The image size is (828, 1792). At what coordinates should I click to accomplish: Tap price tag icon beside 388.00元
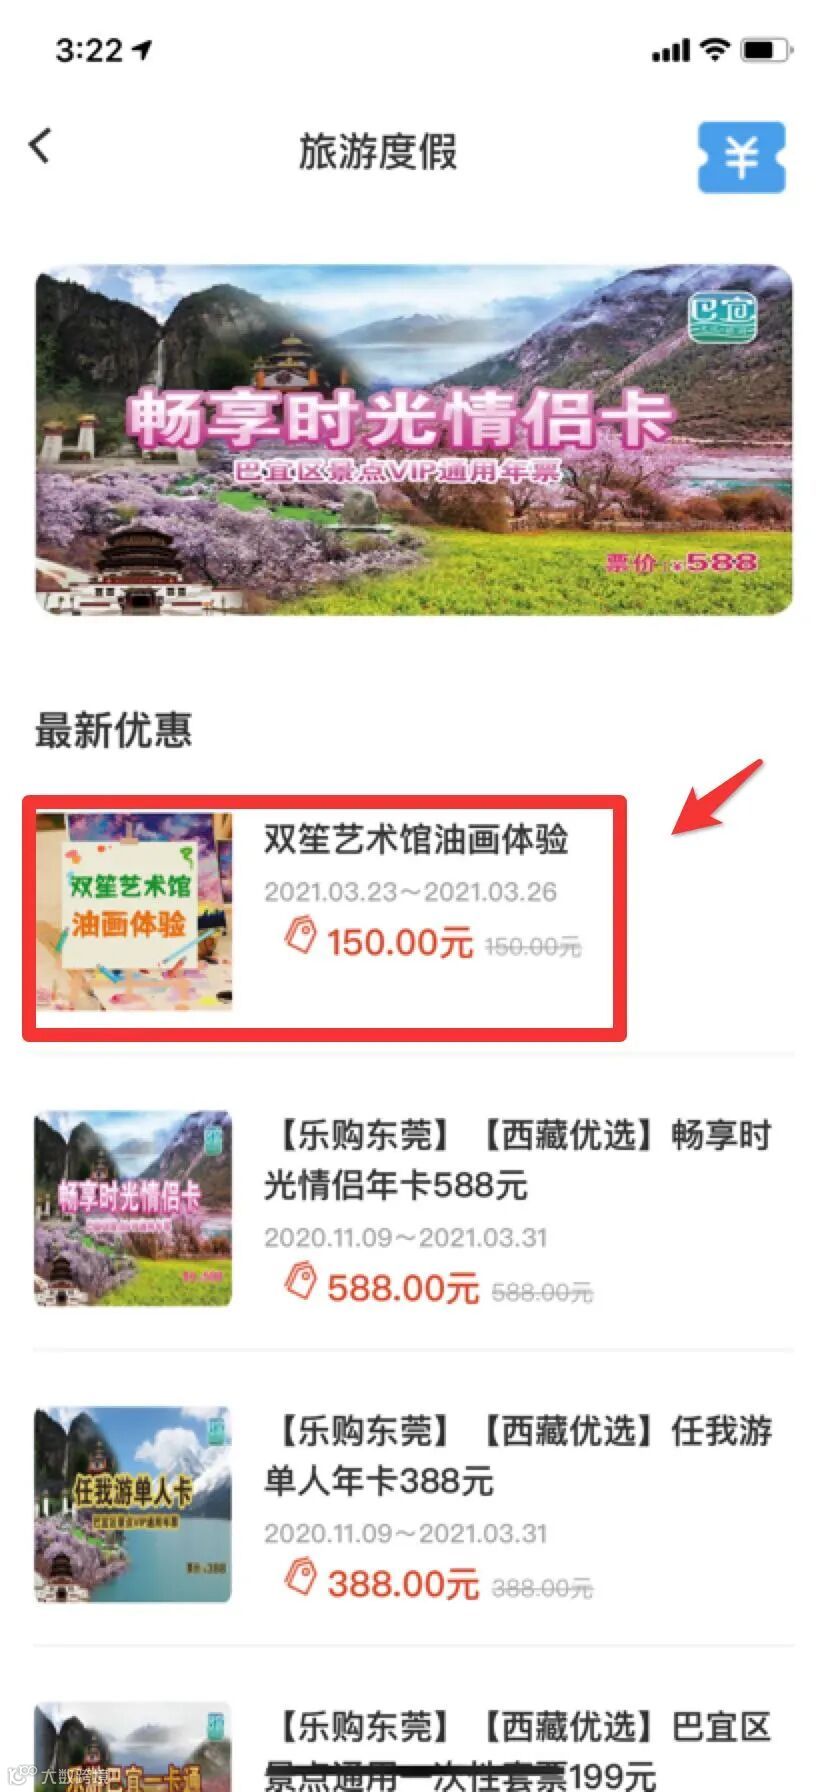coord(300,1577)
